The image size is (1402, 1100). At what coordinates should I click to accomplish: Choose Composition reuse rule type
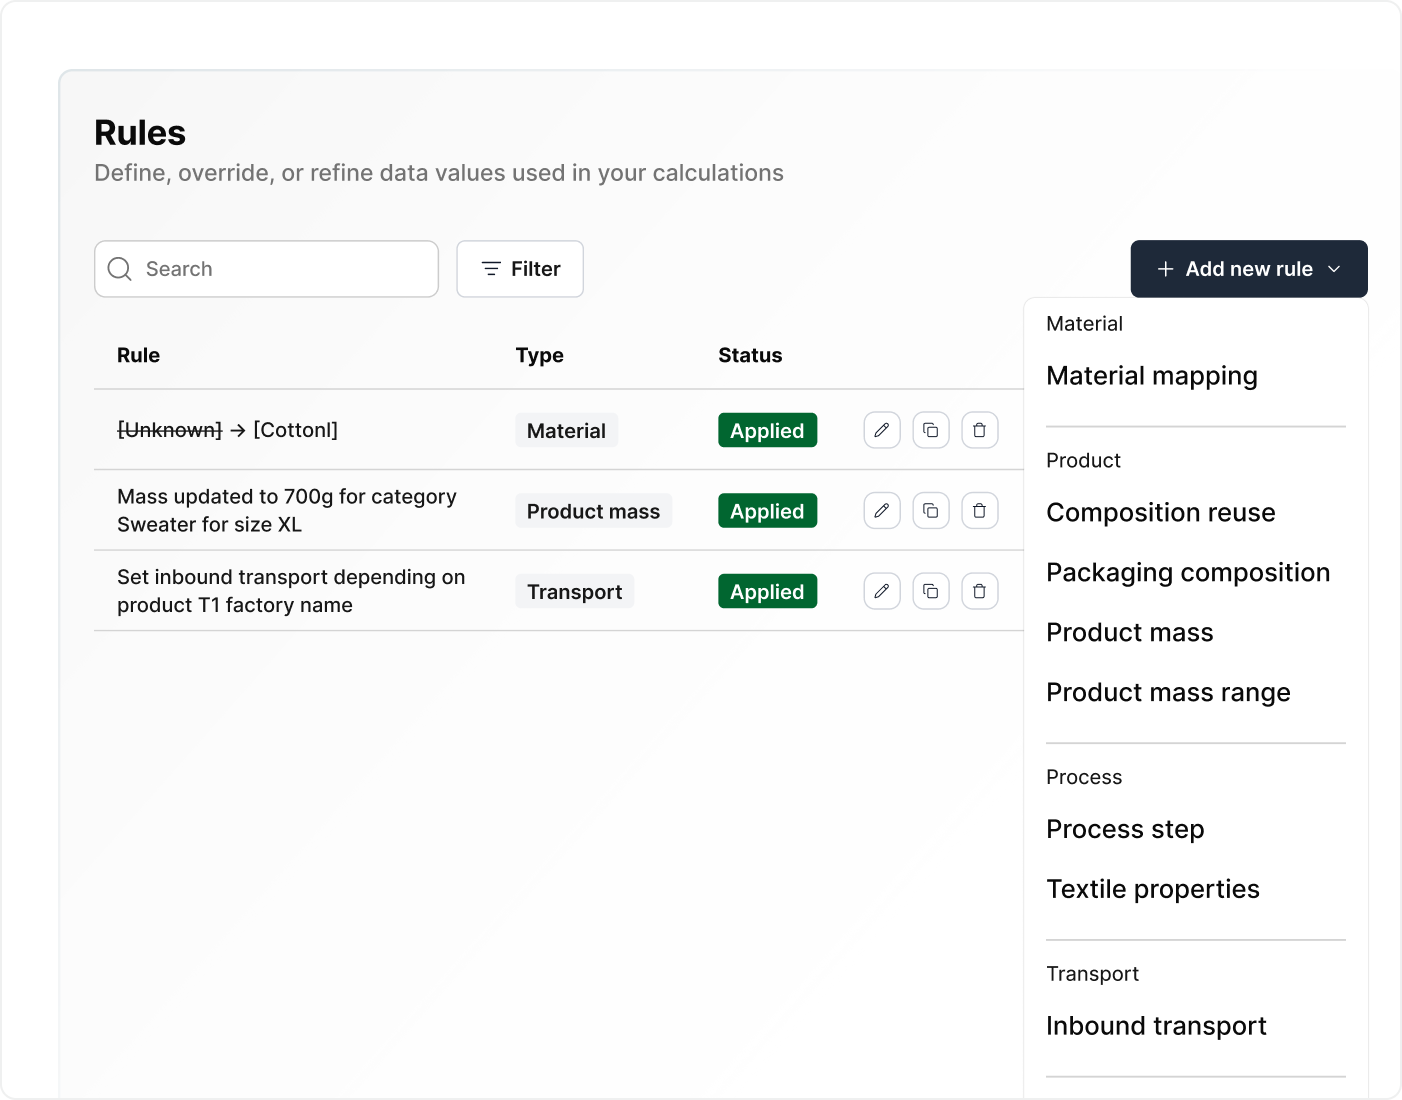coord(1160,513)
